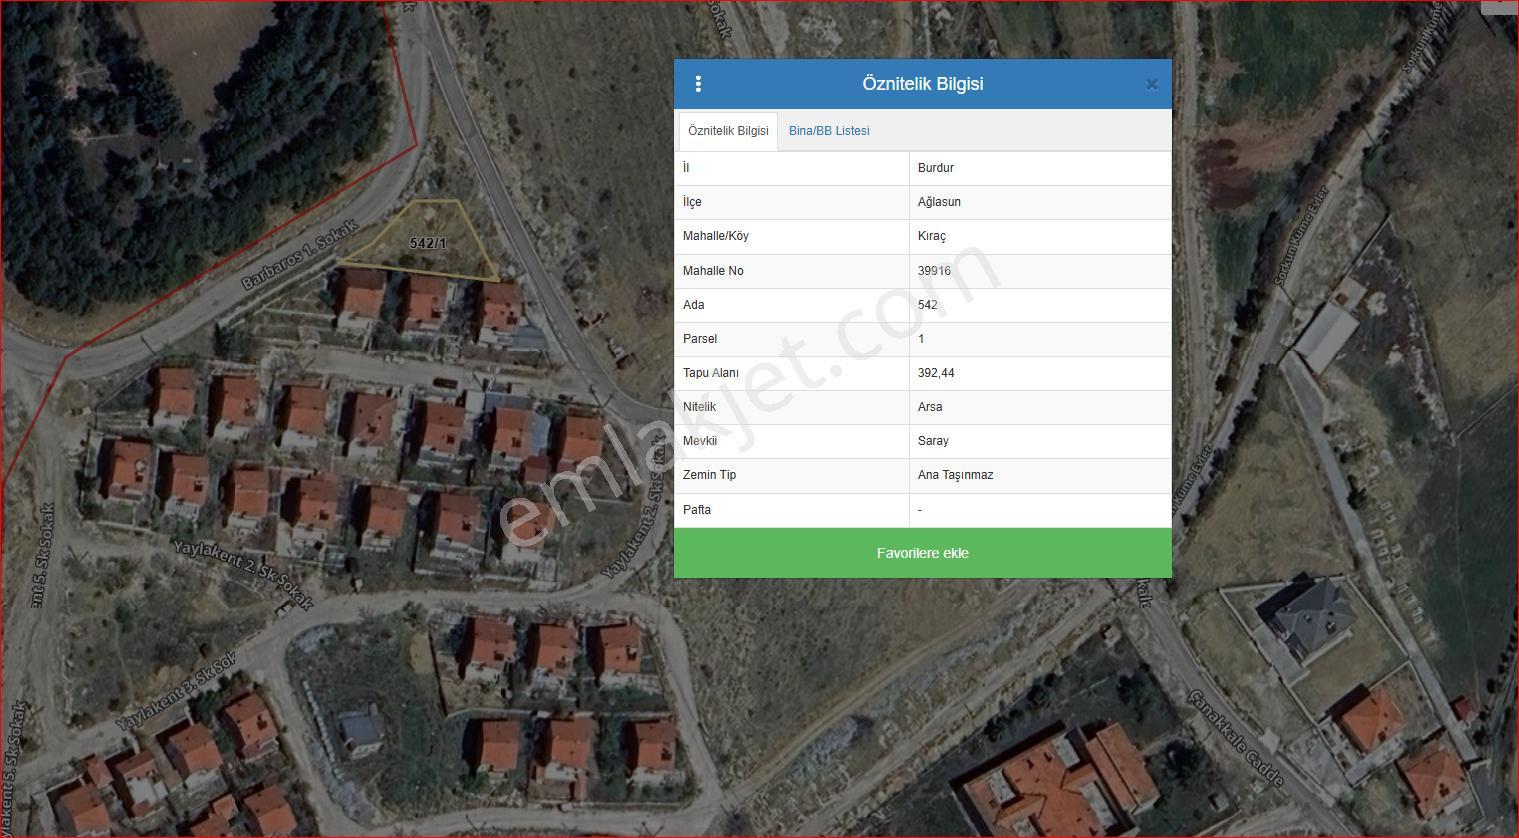This screenshot has width=1519, height=838.
Task: Click the Zemin Tip label
Action: (709, 475)
